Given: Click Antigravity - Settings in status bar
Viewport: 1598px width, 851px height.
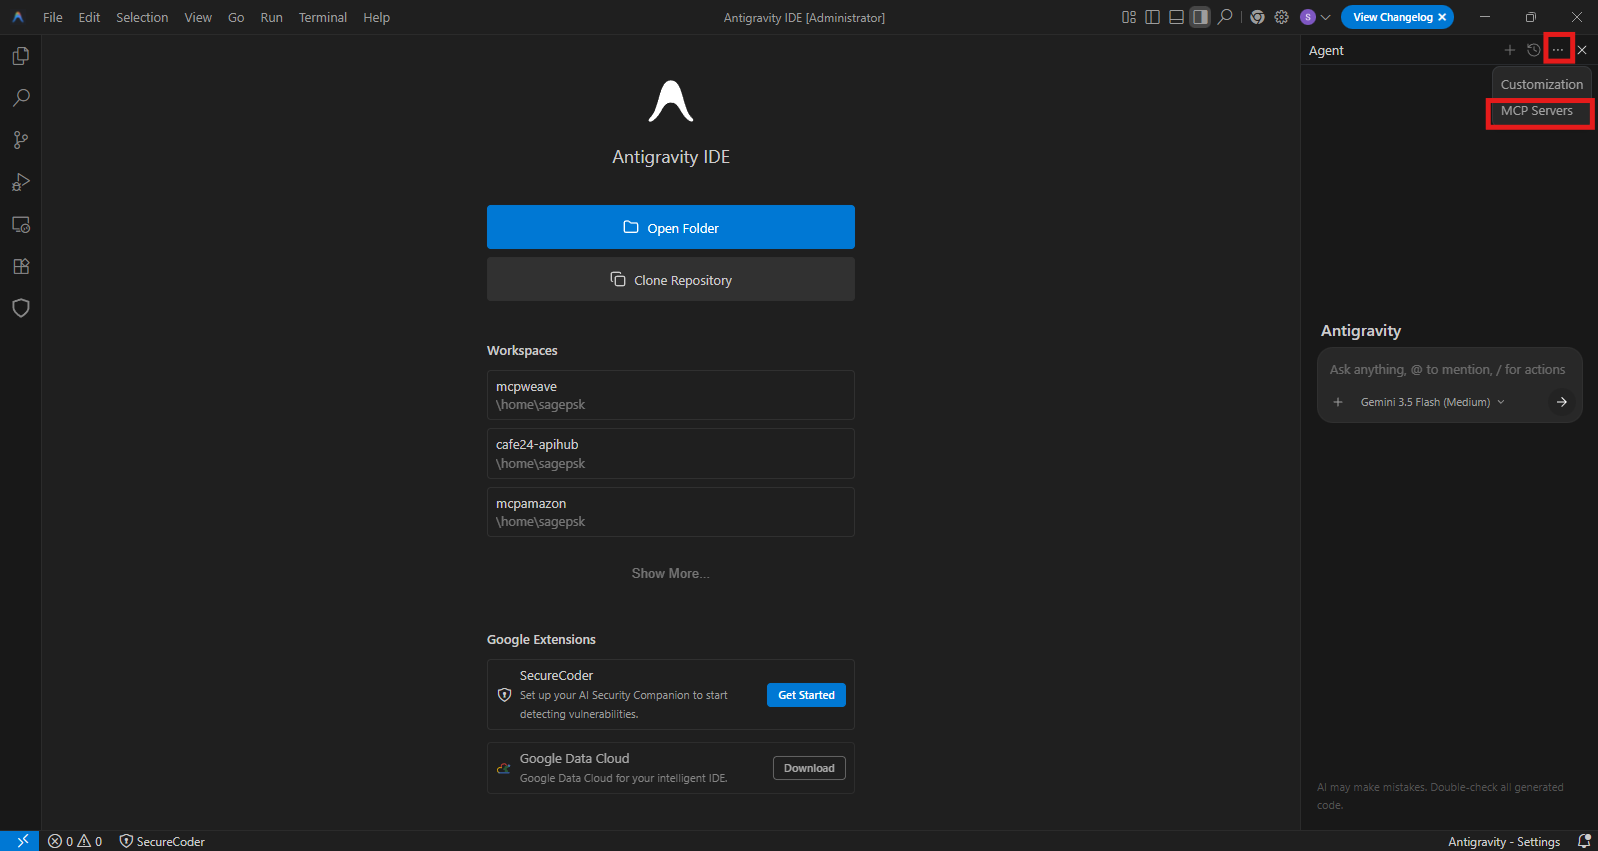Looking at the screenshot, I should tap(1504, 841).
